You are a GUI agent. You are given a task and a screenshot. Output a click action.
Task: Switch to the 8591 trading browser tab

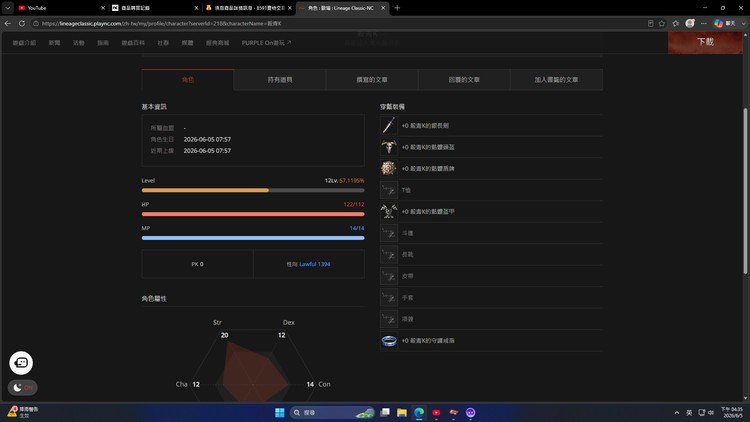[x=248, y=8]
